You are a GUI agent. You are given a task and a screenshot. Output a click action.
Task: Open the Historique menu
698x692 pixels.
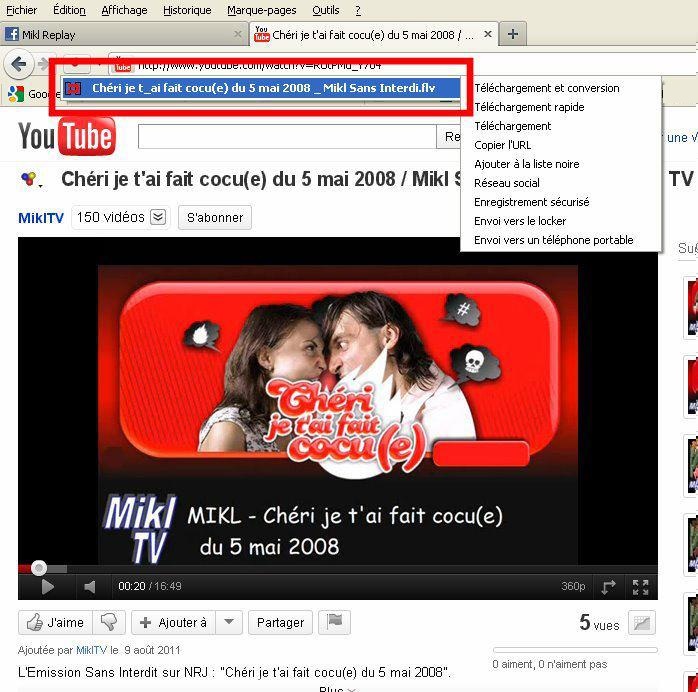(187, 10)
